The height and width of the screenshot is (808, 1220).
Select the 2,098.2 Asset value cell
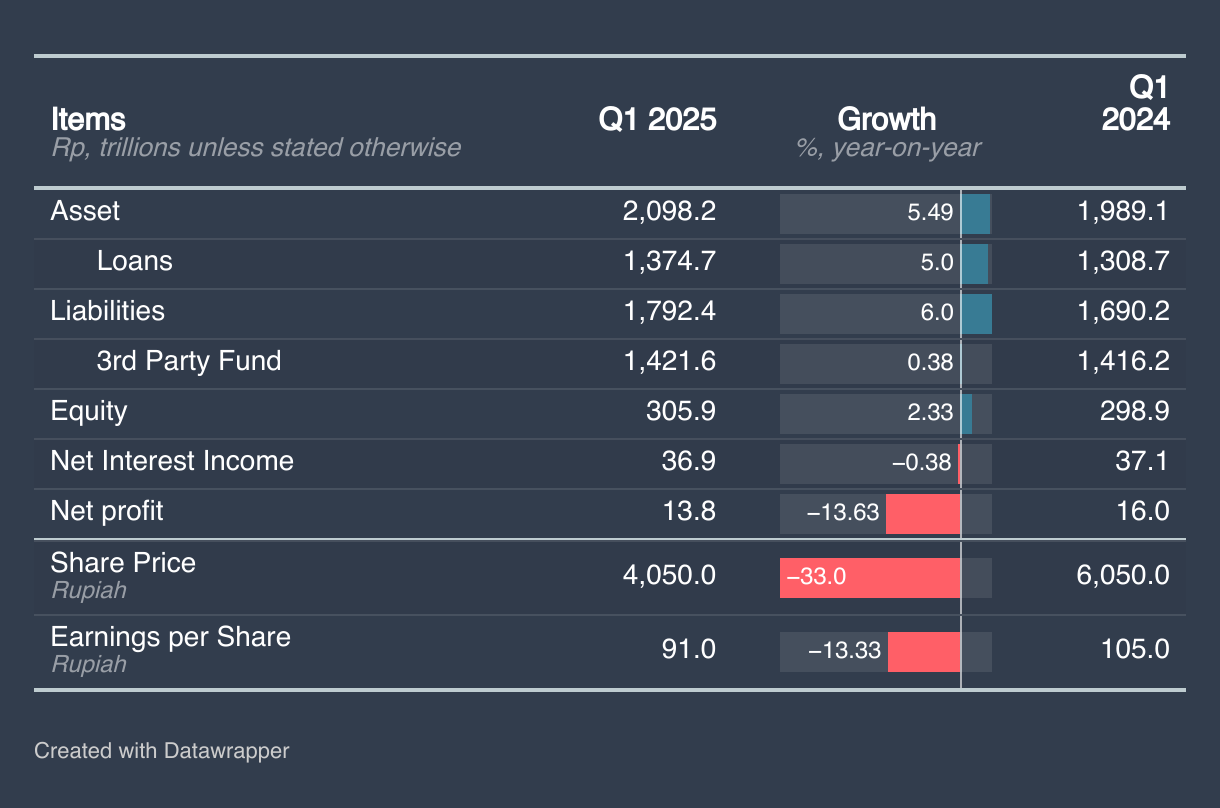[669, 211]
